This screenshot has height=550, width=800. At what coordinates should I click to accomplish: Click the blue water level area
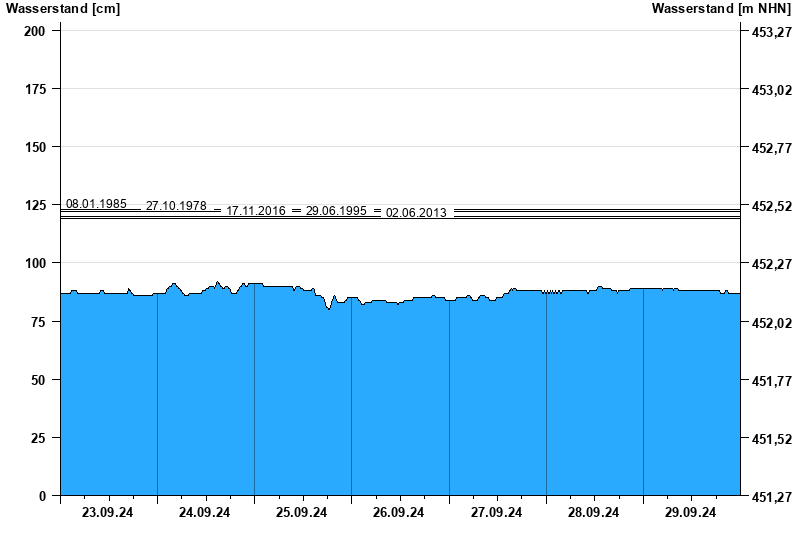400,400
